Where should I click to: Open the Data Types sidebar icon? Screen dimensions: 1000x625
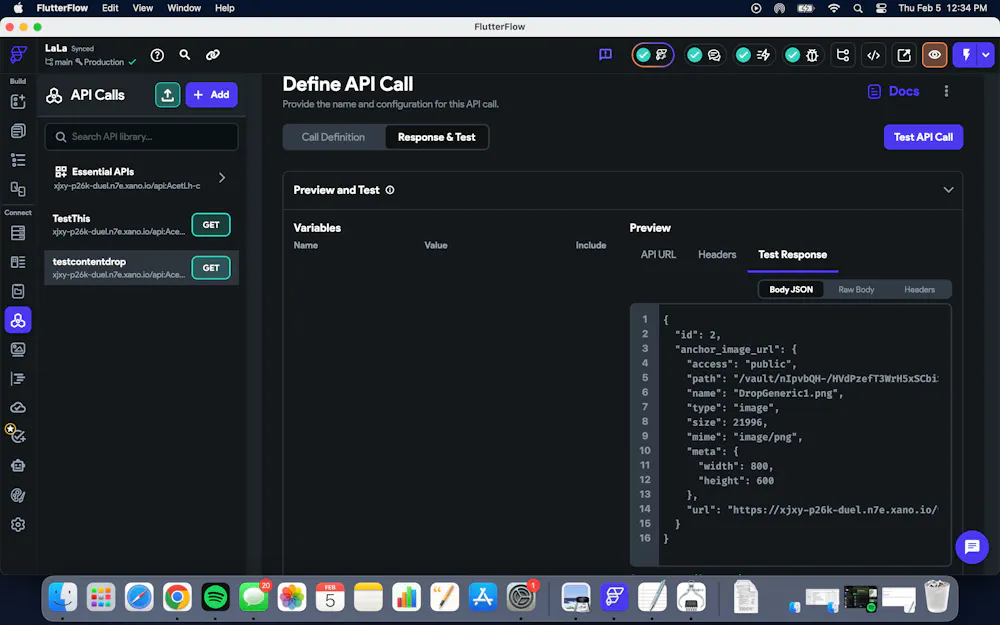pyautogui.click(x=18, y=262)
